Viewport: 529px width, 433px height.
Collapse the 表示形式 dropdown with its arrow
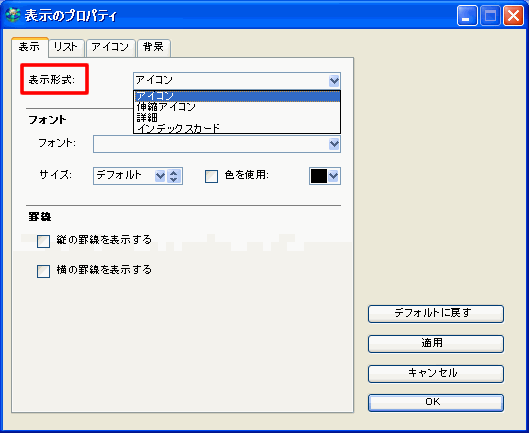334,81
